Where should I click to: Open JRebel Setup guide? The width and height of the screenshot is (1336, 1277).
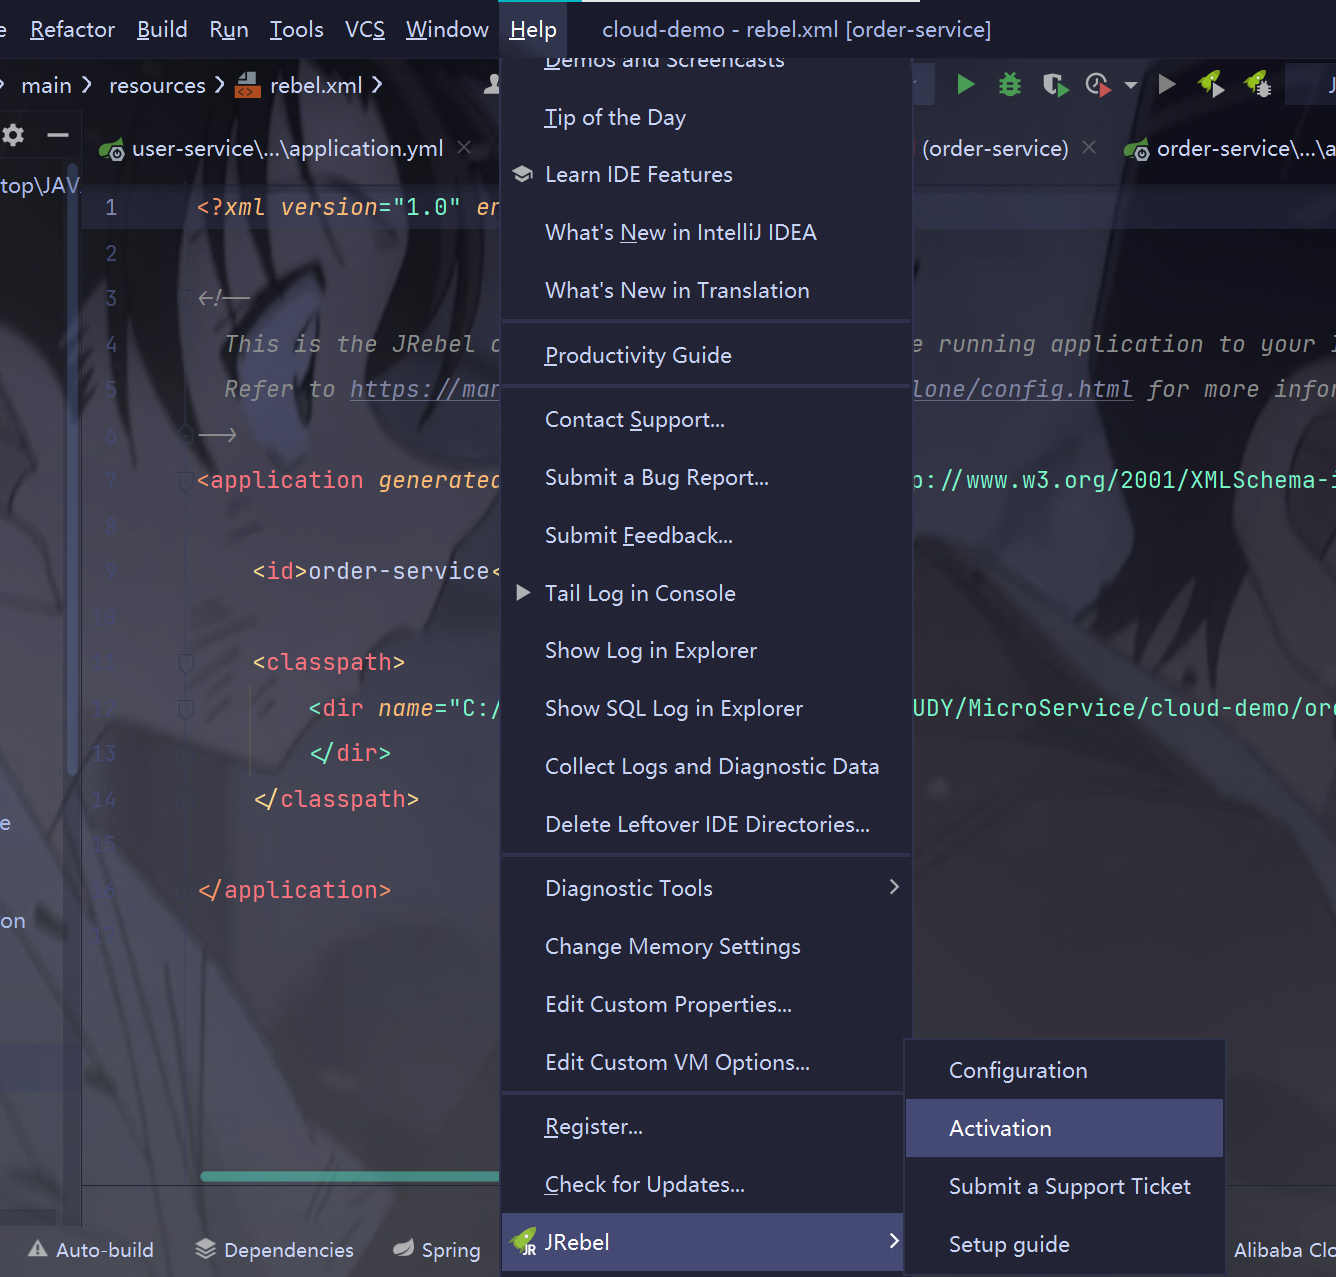tap(1064, 1244)
